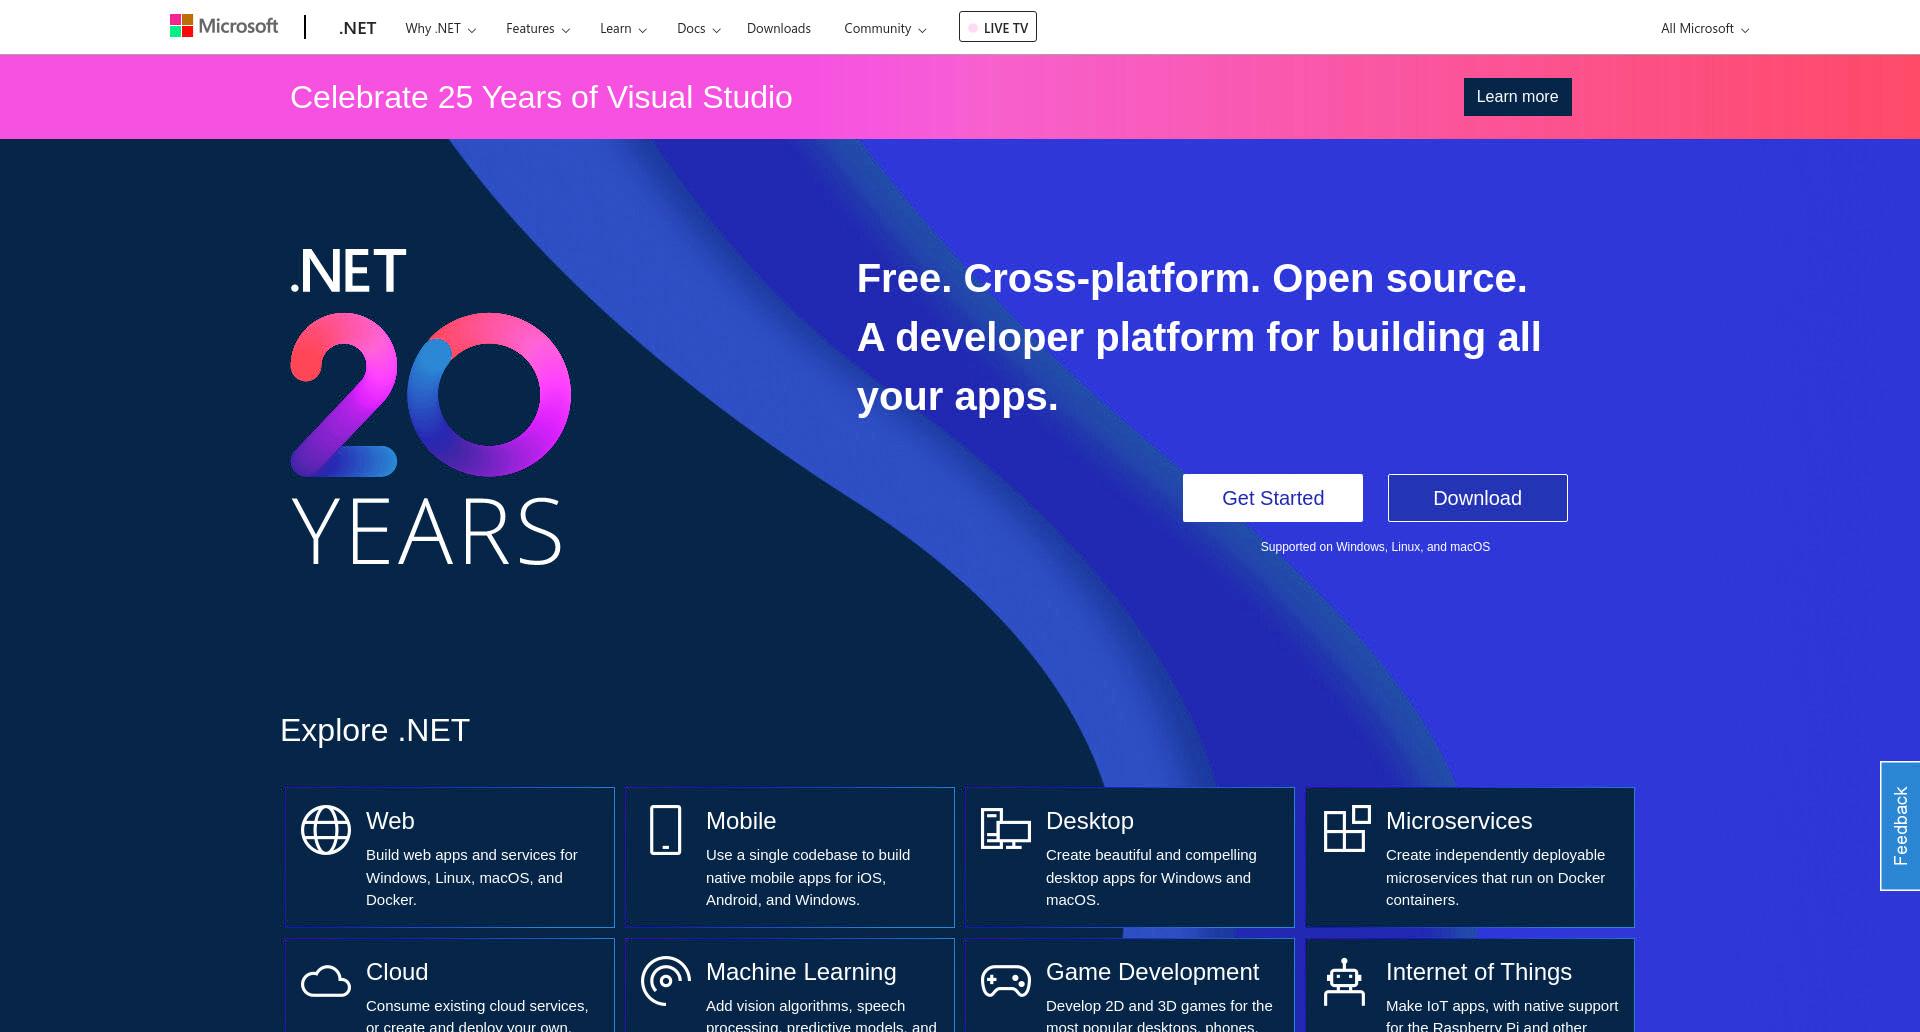The image size is (1920, 1032).
Task: Click the Web globe icon
Action: 326,830
